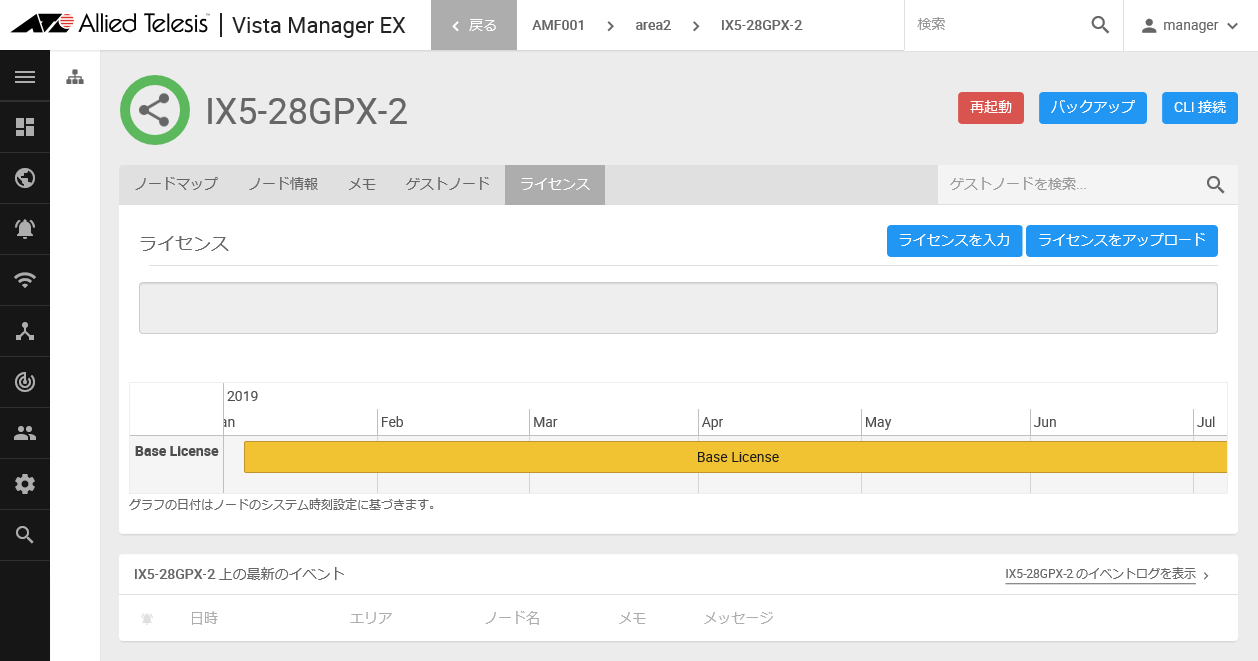The width and height of the screenshot is (1258, 661).
Task: Click the alarm bell column header icon
Action: [147, 619]
